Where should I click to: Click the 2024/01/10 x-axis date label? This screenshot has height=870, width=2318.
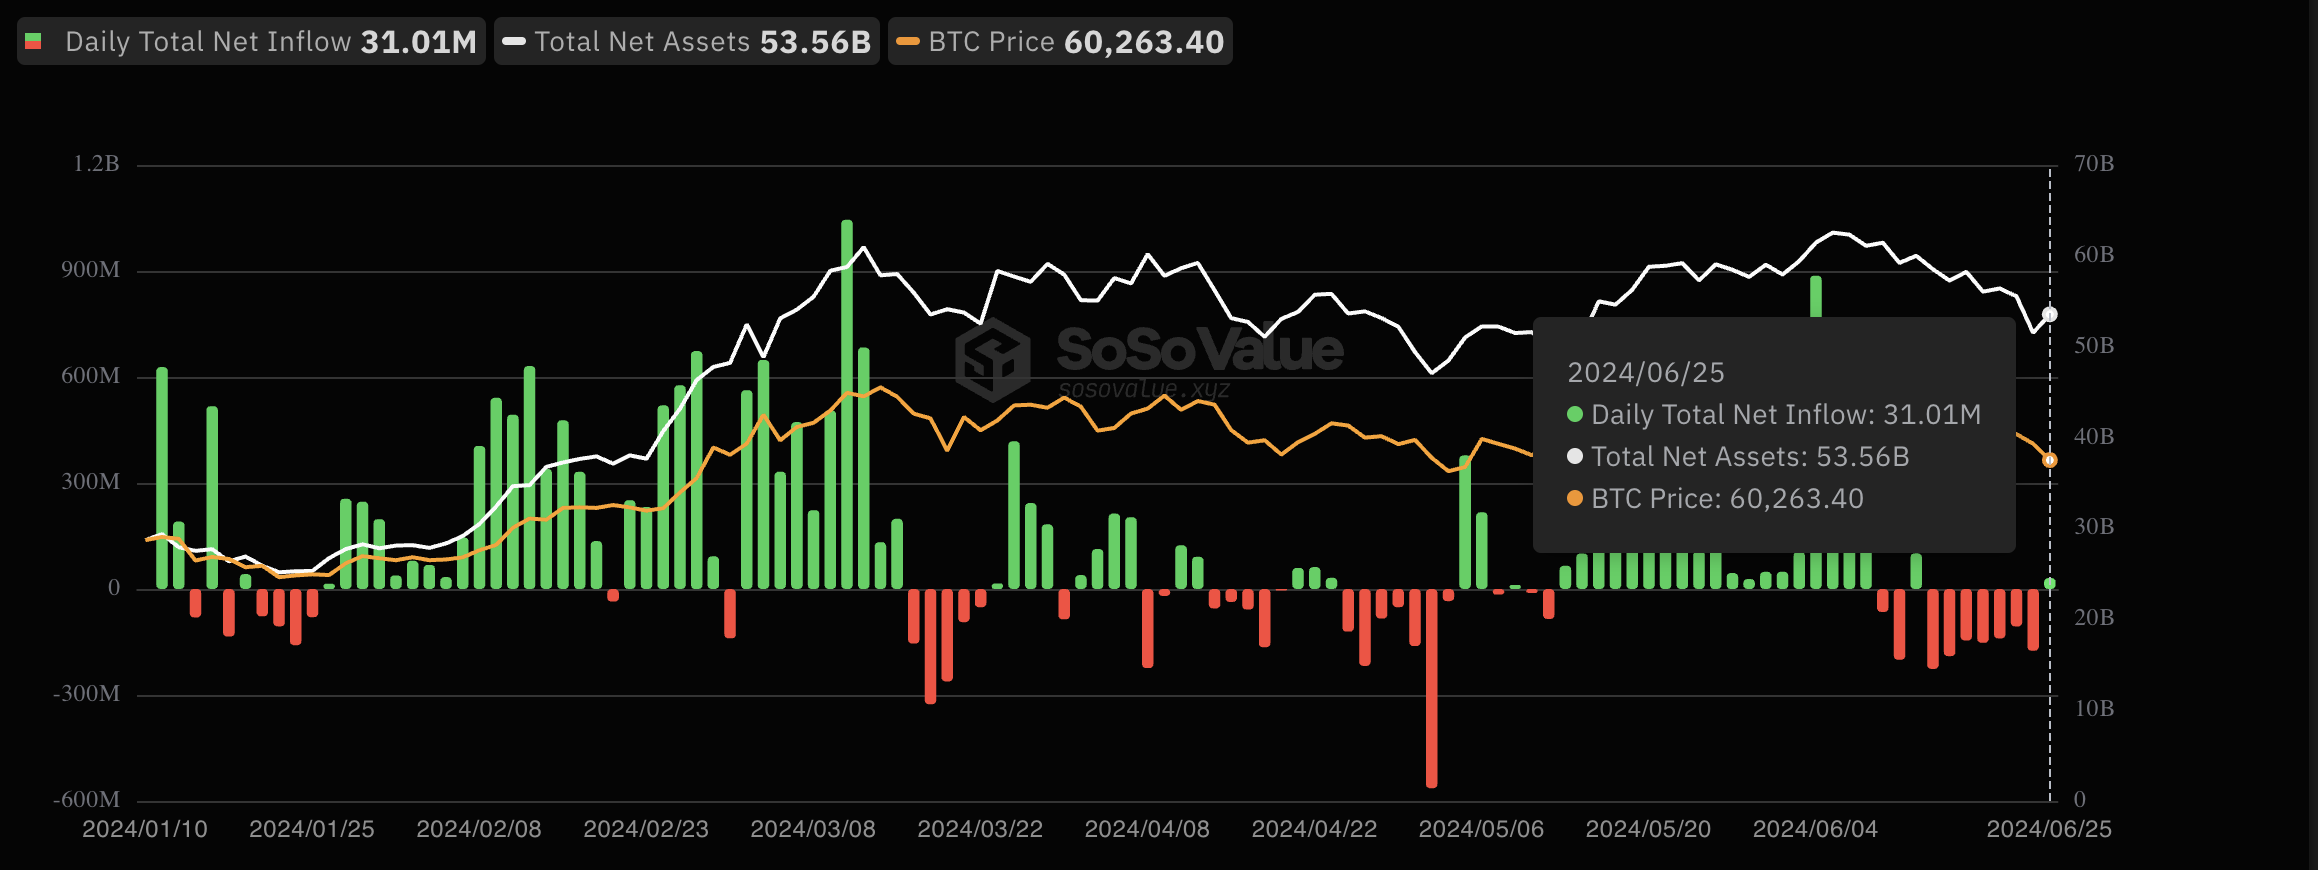coord(145,829)
